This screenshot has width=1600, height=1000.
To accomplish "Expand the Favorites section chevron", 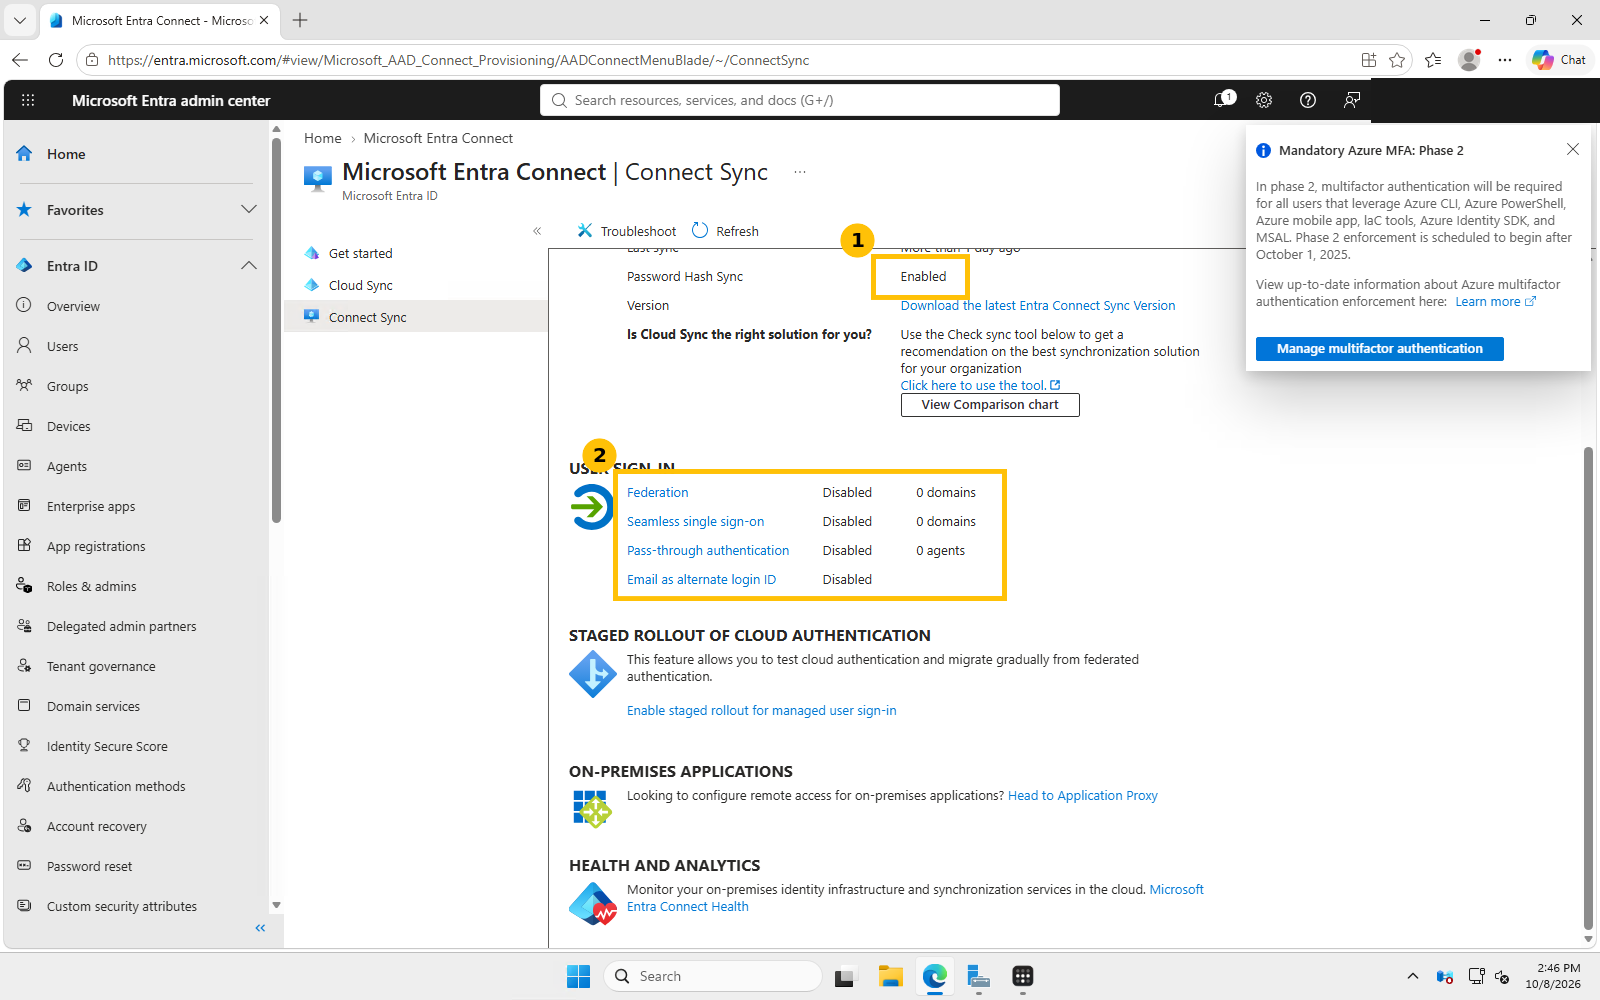I will [x=249, y=210].
